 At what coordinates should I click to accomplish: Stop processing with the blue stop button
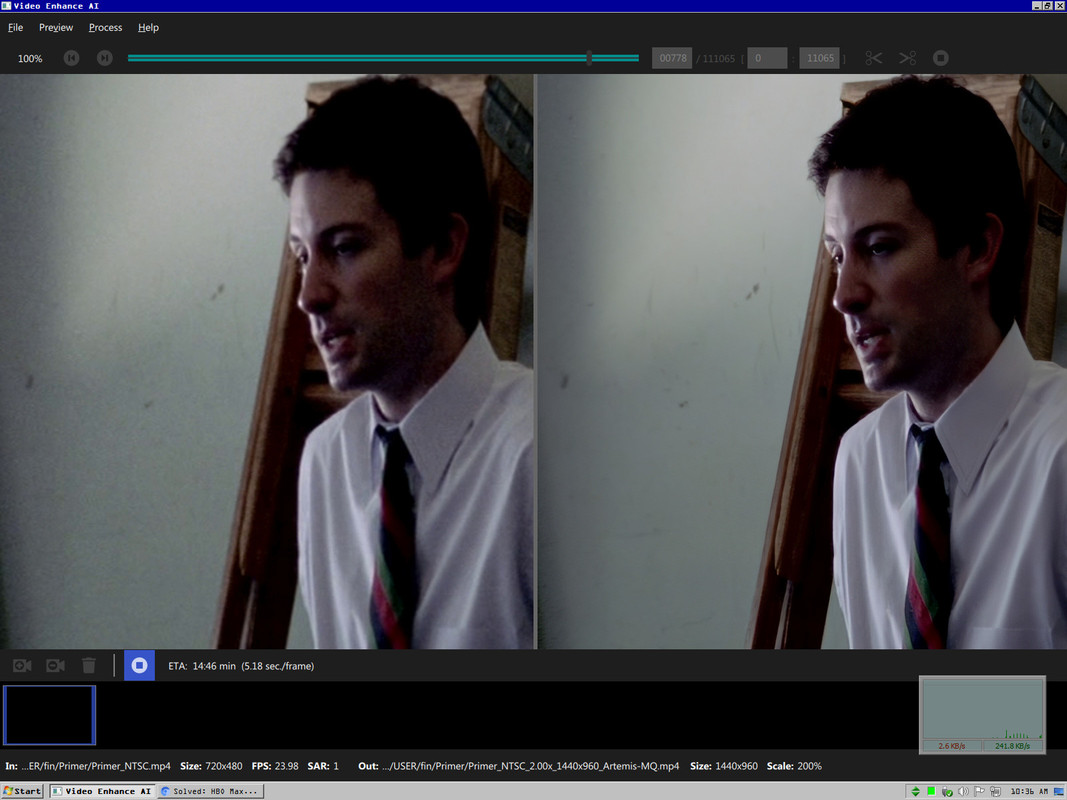(x=139, y=665)
